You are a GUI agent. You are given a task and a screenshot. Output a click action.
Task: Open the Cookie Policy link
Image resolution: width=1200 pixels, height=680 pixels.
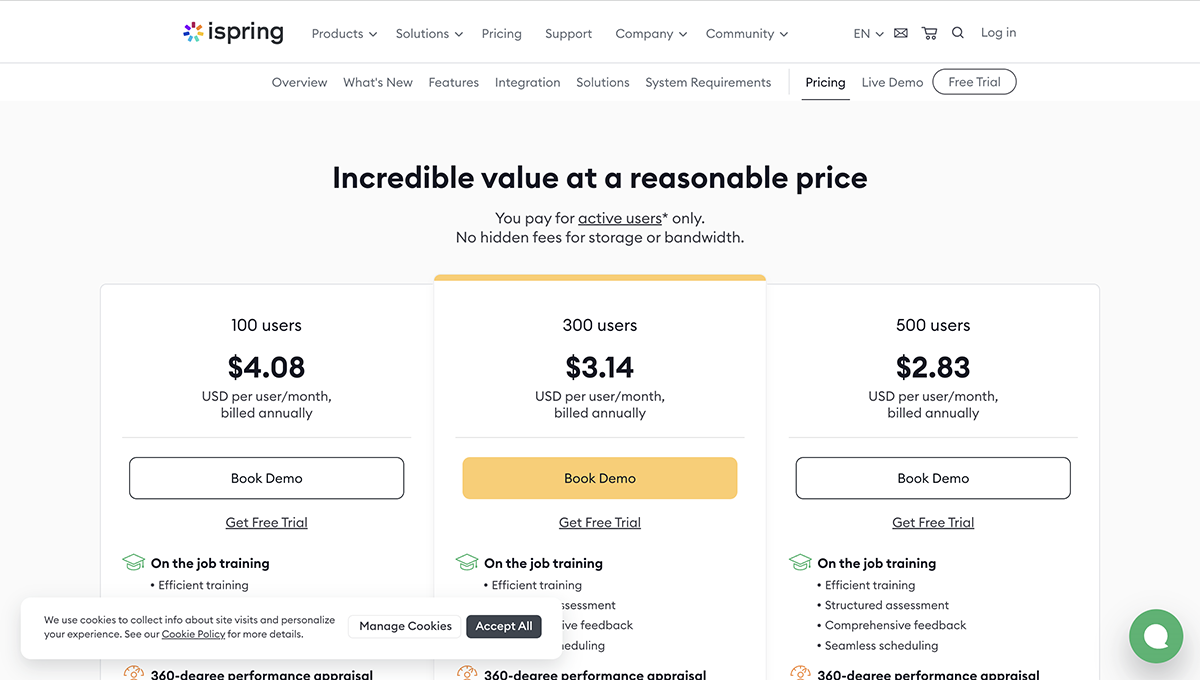click(x=193, y=634)
